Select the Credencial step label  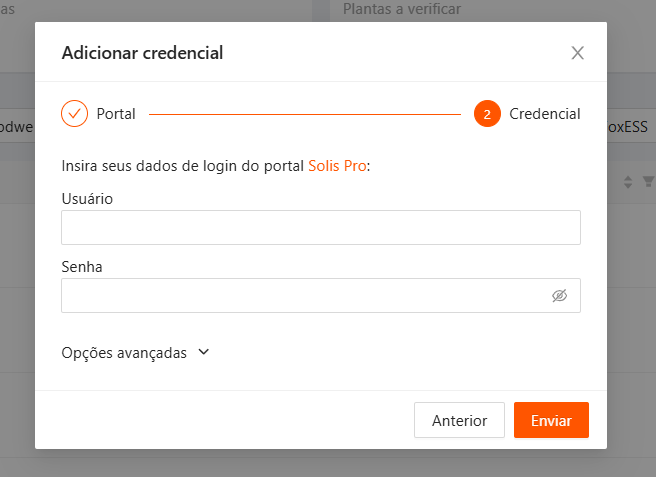(544, 114)
